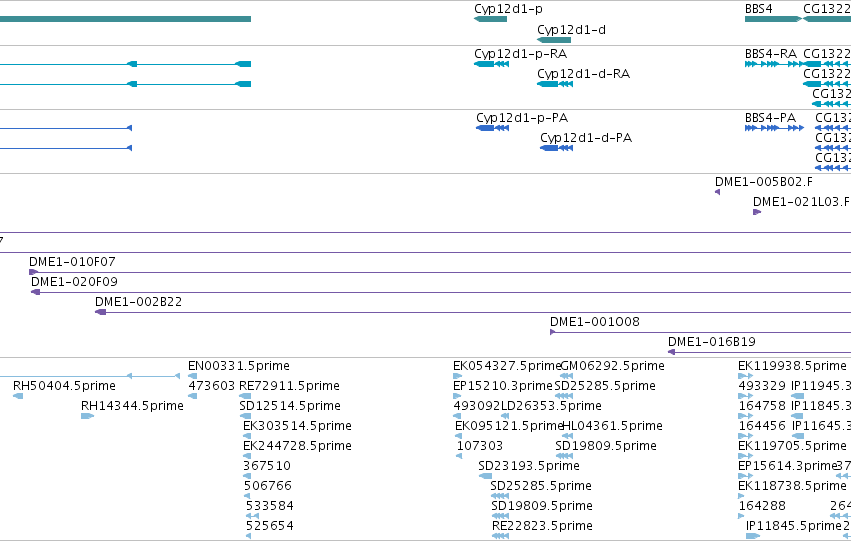Open EST IP11845.5prime
This screenshot has height=541, width=851.
pyautogui.click(x=793, y=526)
